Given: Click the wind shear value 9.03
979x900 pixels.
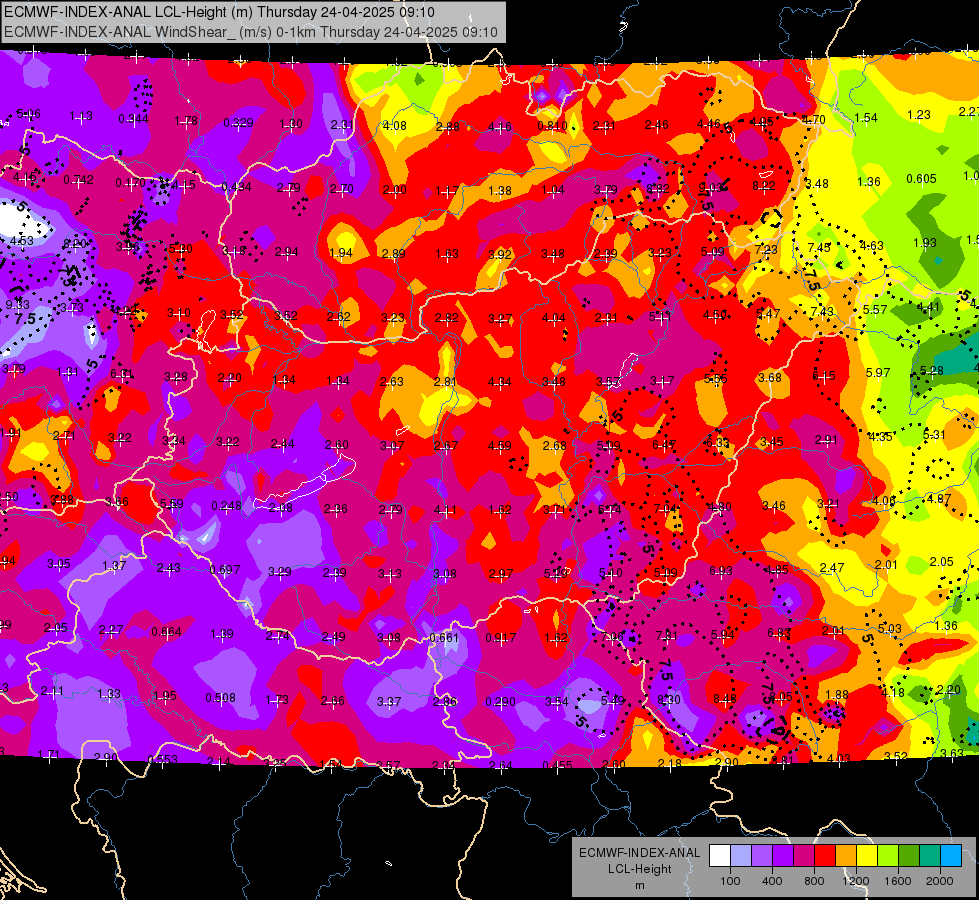Looking at the screenshot, I should pos(710,187).
